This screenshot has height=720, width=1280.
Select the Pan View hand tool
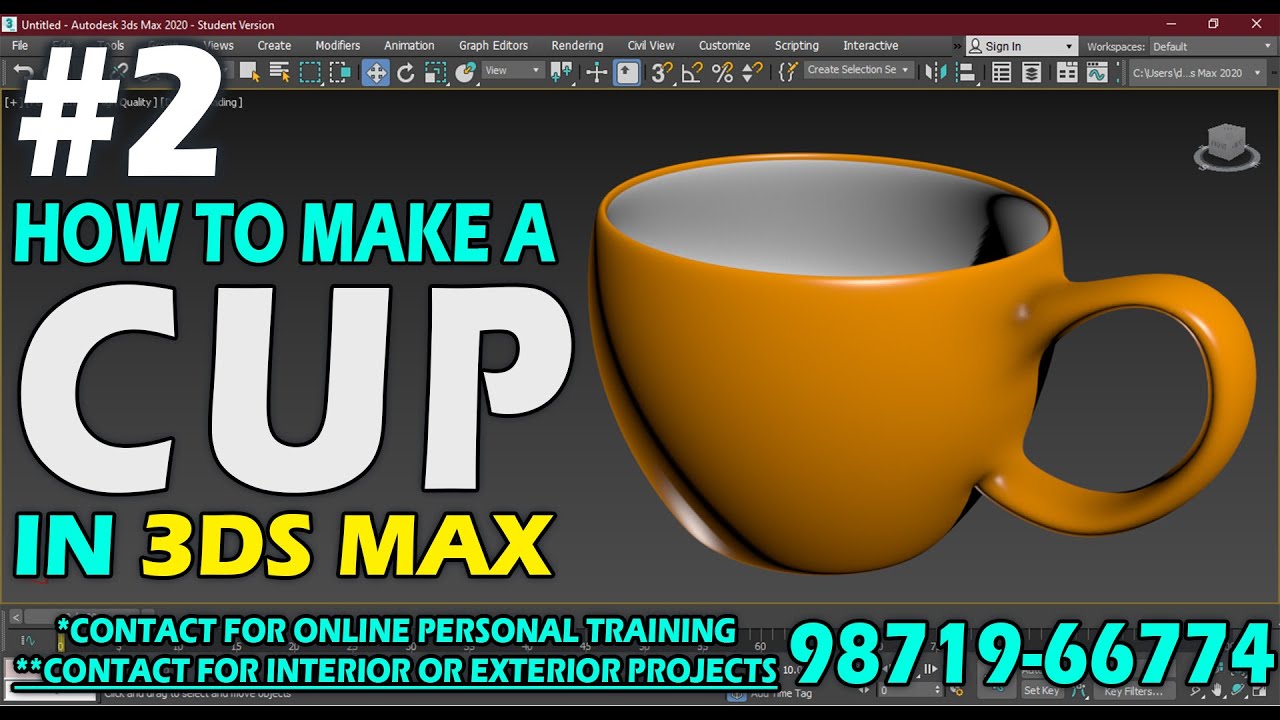pyautogui.click(x=1217, y=689)
